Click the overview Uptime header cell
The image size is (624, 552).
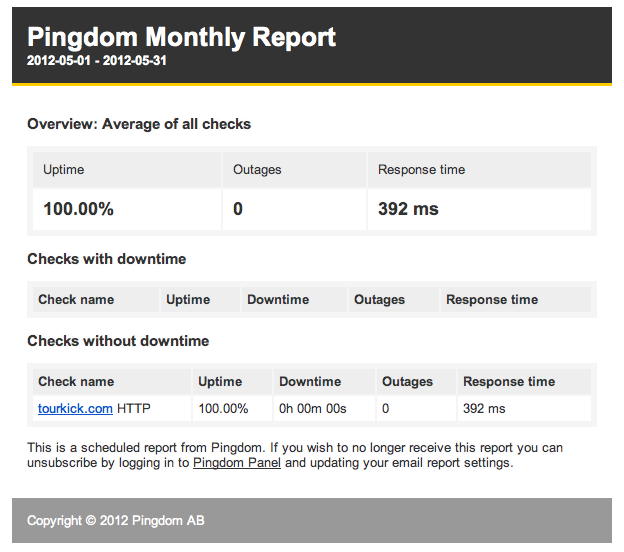click(127, 170)
